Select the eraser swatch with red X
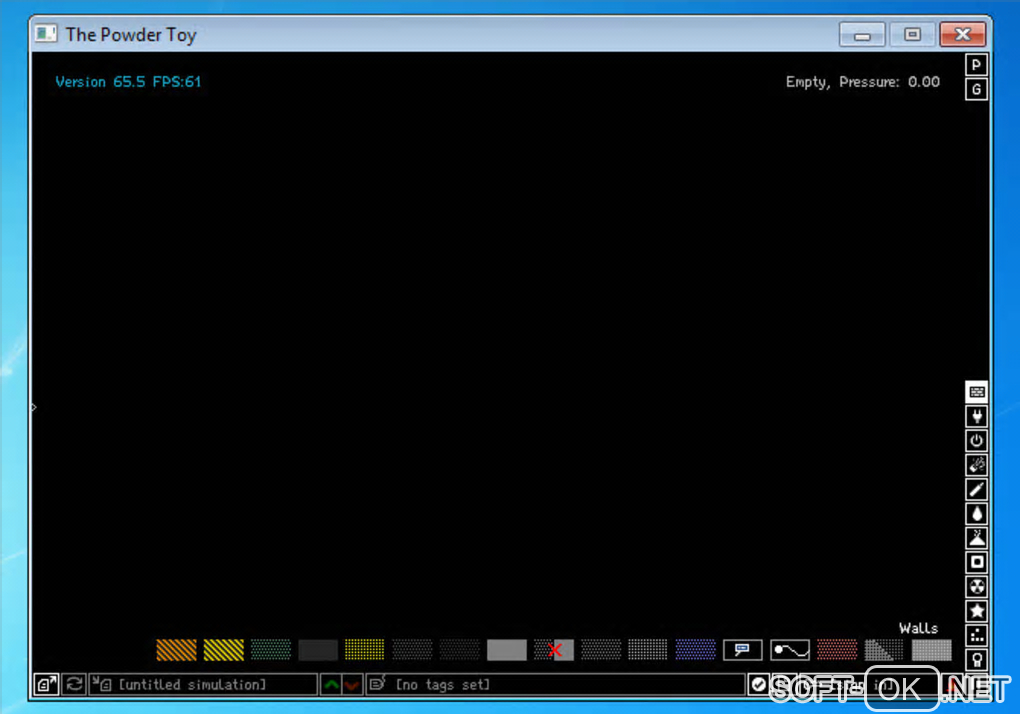This screenshot has height=714, width=1020. [x=554, y=650]
